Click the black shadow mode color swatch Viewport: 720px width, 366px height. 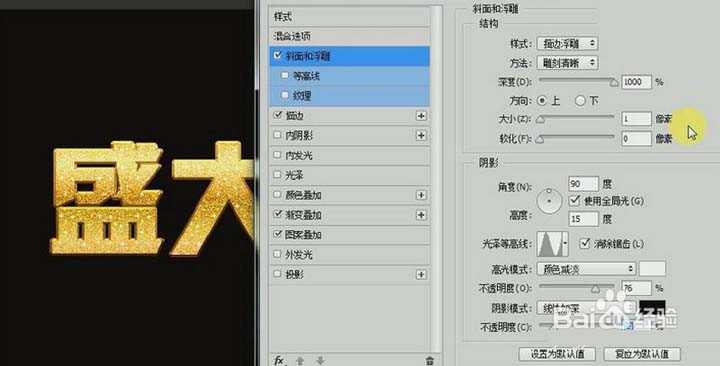tap(652, 307)
